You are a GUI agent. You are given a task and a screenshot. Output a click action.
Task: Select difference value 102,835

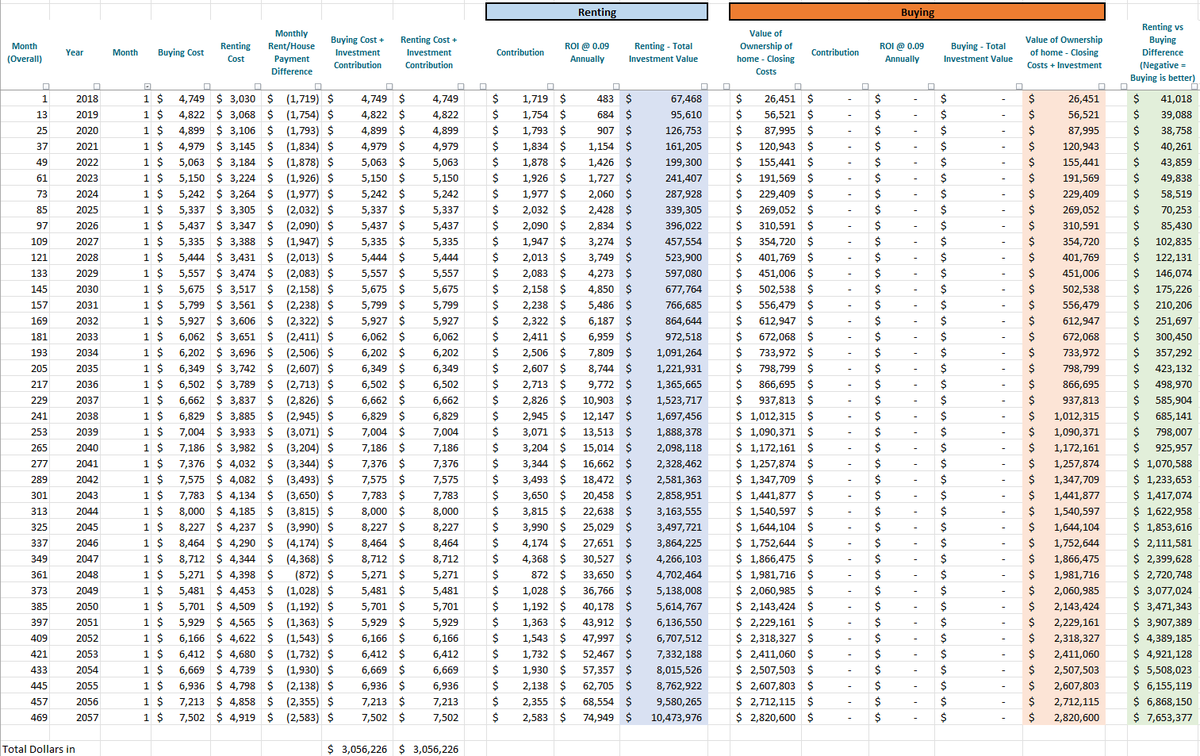point(1160,241)
